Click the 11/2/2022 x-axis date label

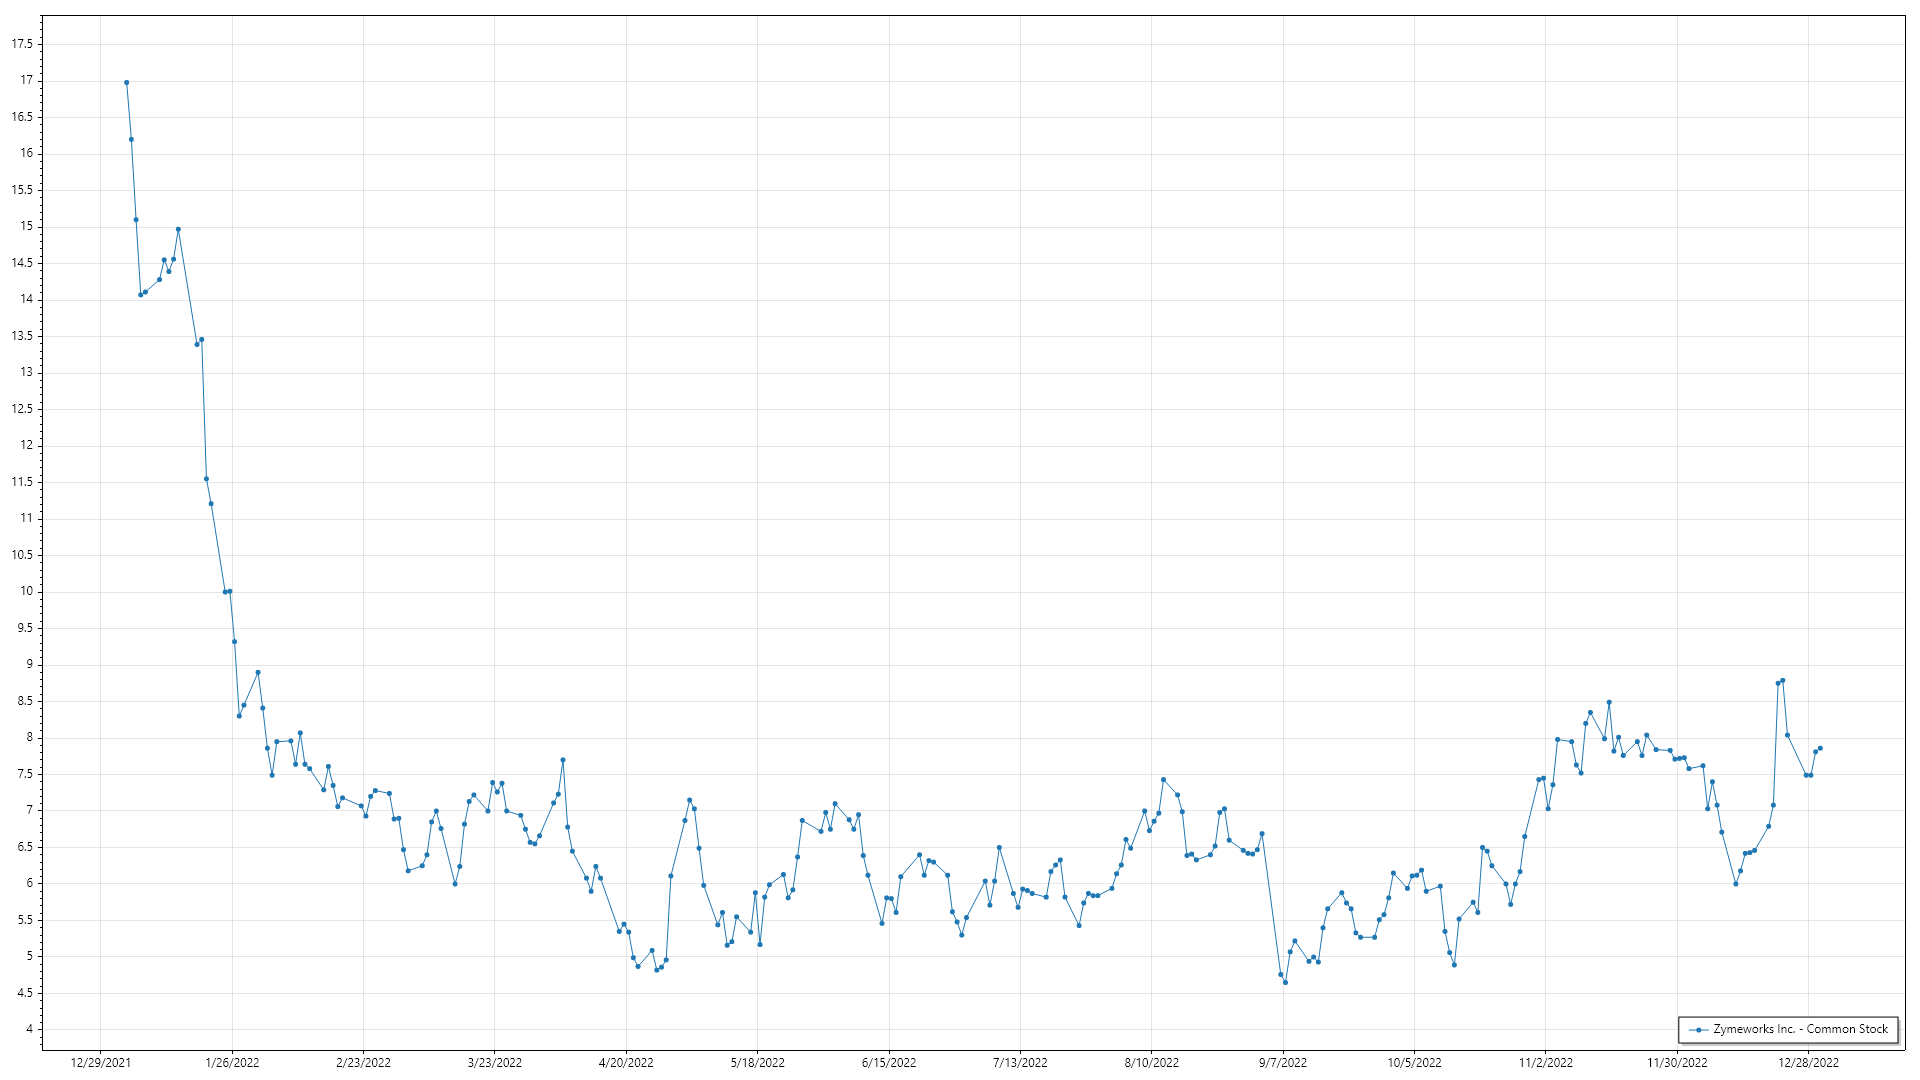(x=1546, y=1062)
